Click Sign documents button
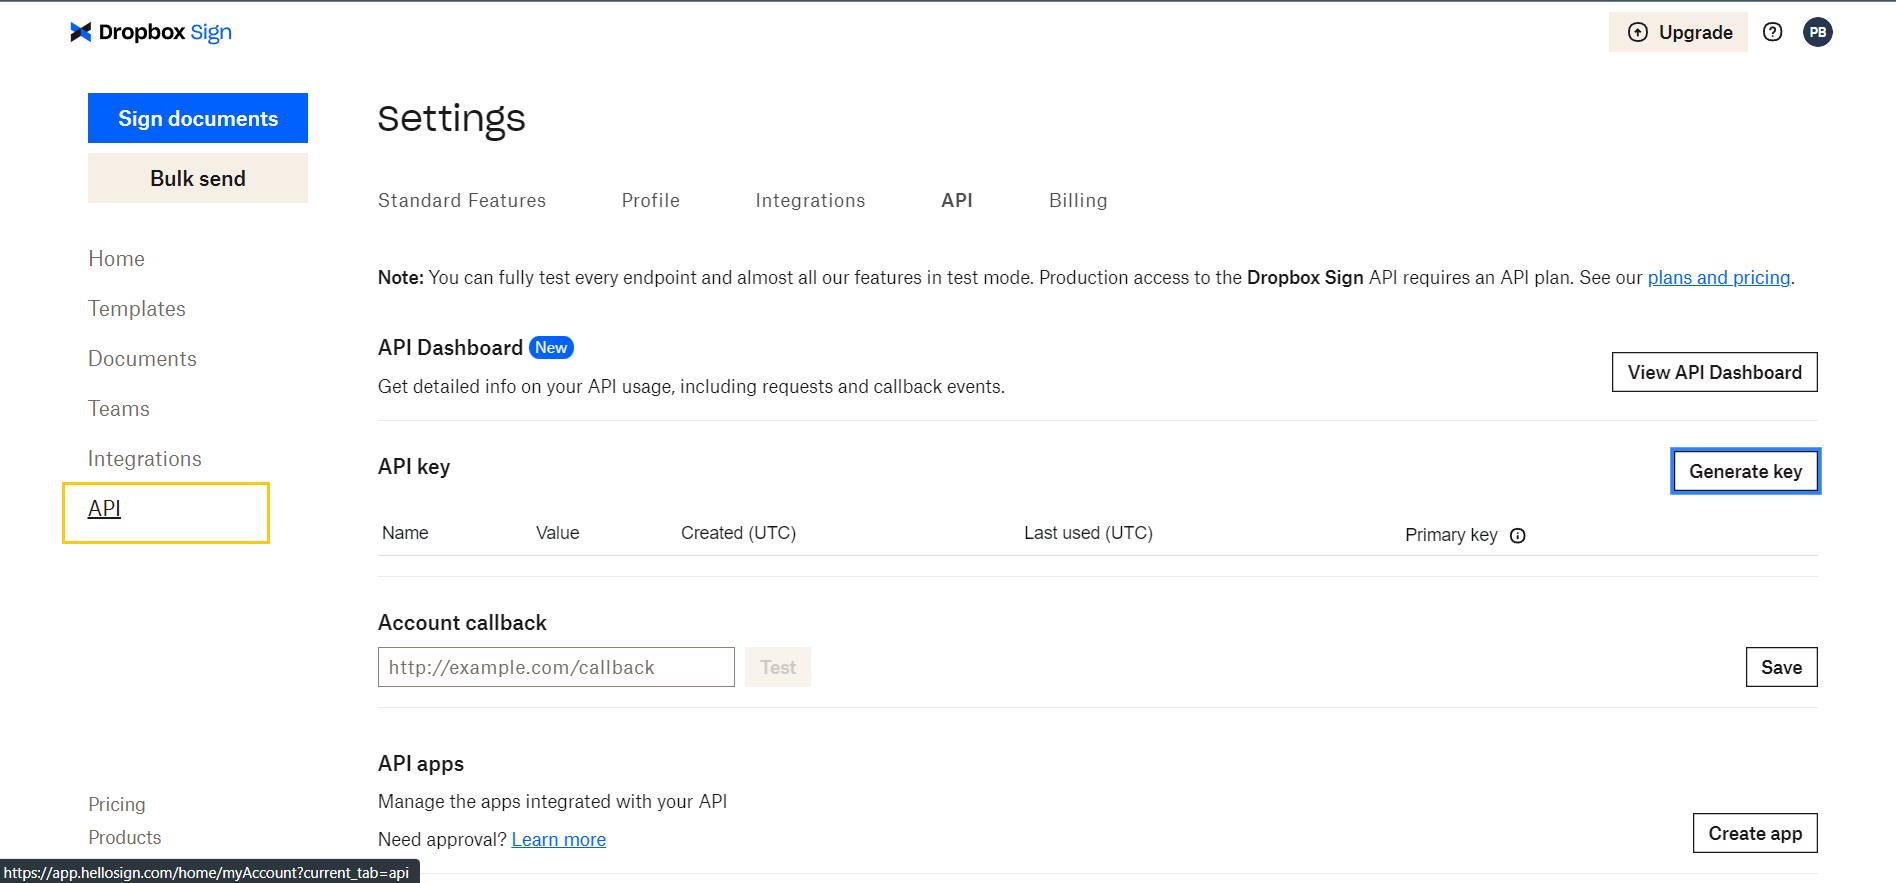 (x=198, y=118)
